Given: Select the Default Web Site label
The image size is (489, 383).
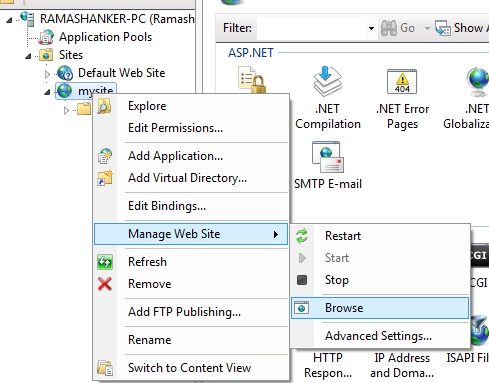Looking at the screenshot, I should coord(122,73).
